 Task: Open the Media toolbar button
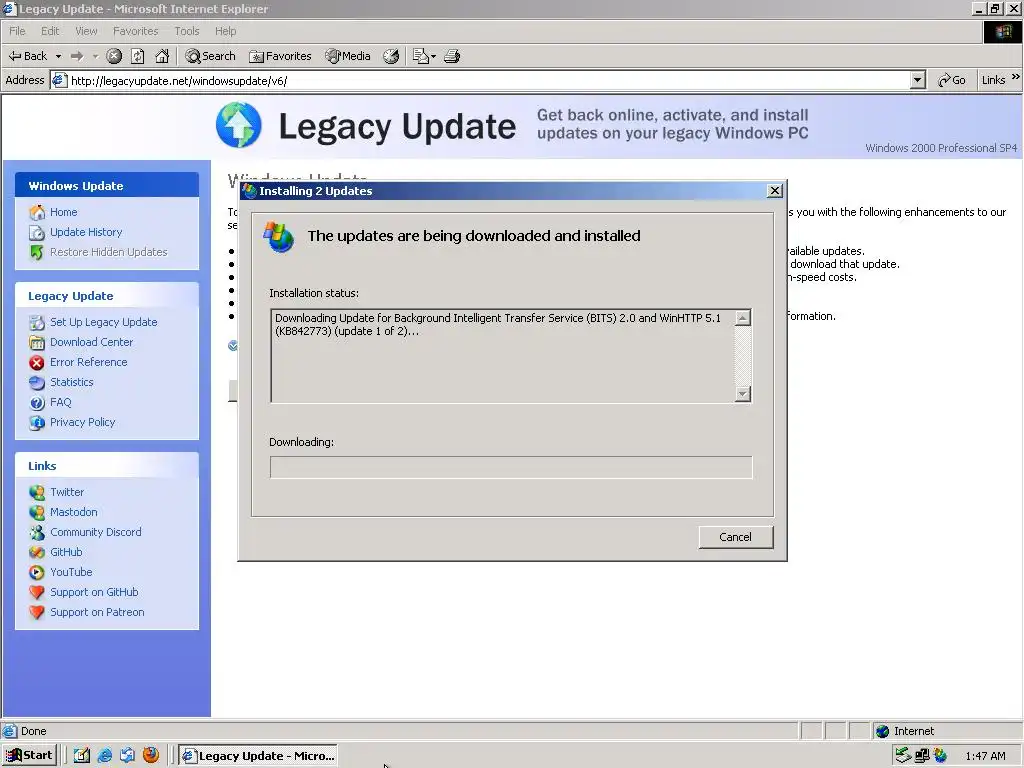[348, 56]
